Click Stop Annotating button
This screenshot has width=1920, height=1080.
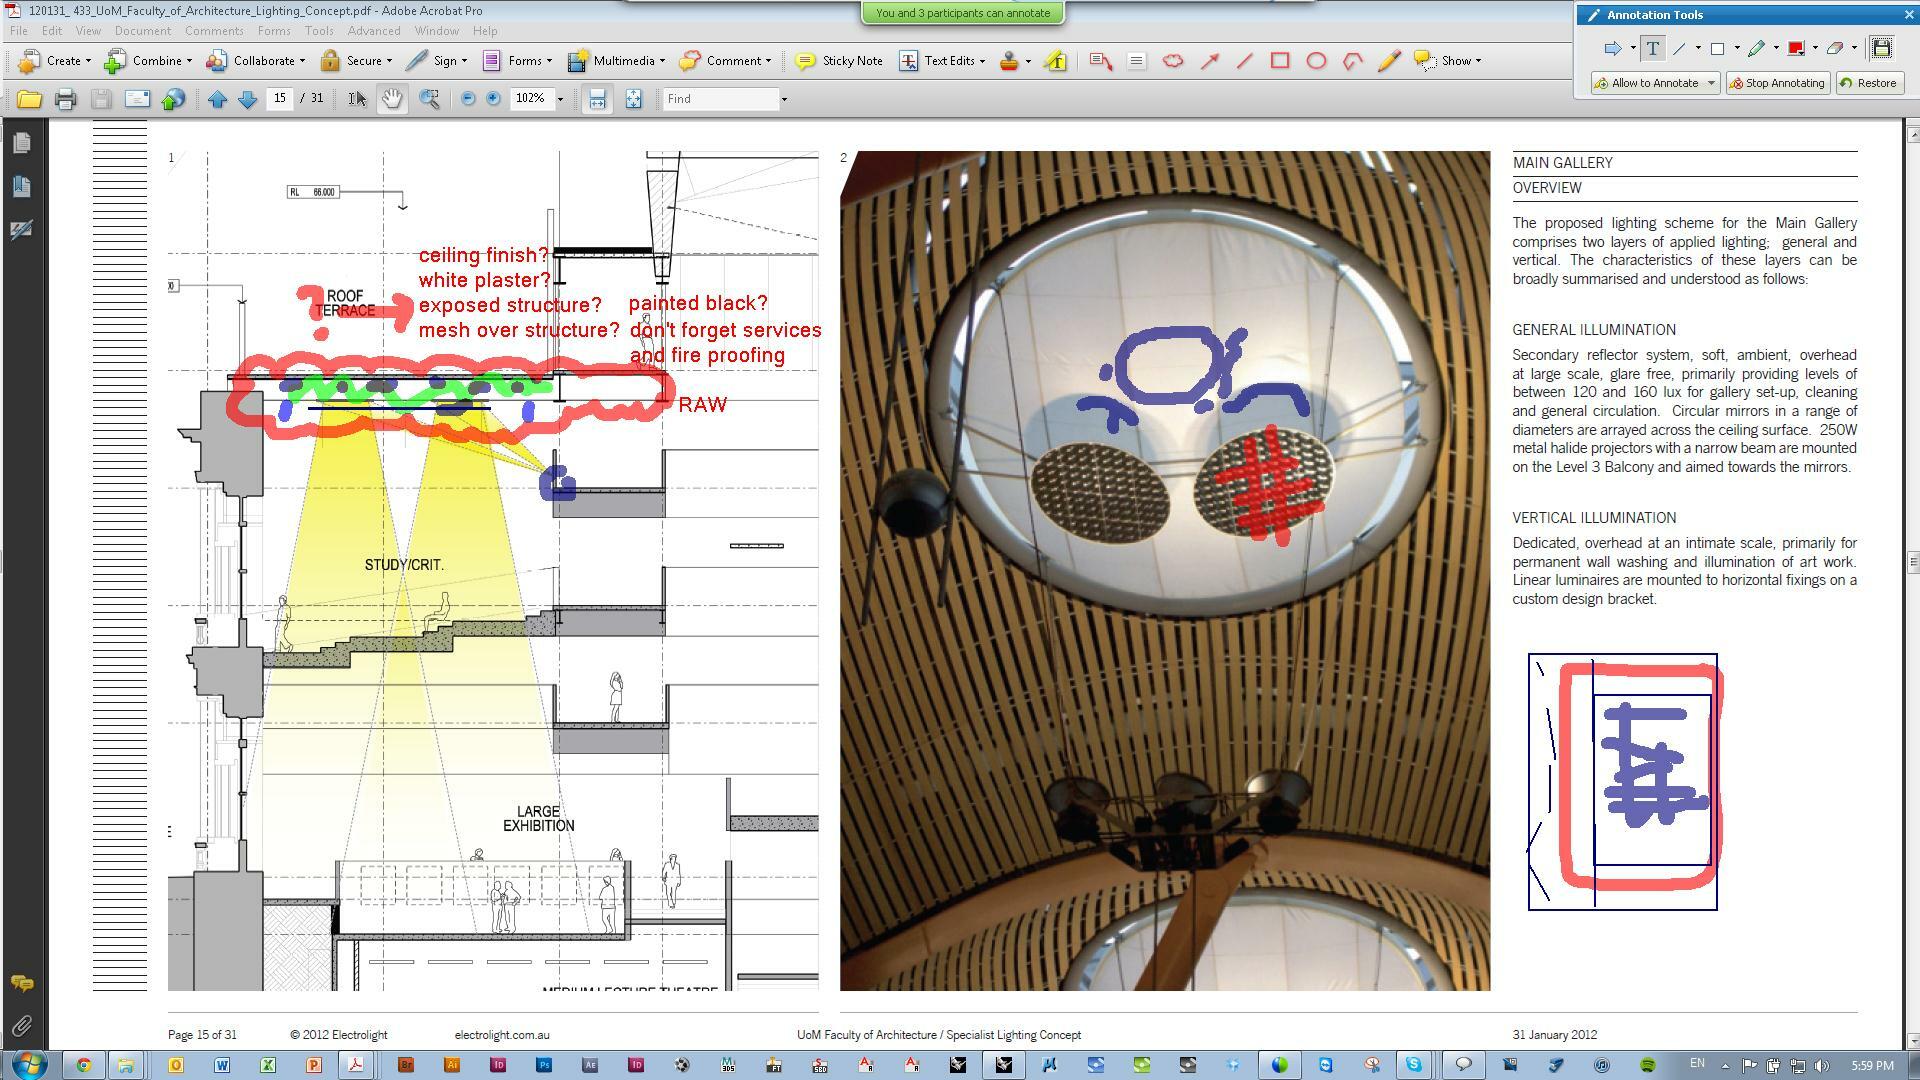(x=1777, y=83)
